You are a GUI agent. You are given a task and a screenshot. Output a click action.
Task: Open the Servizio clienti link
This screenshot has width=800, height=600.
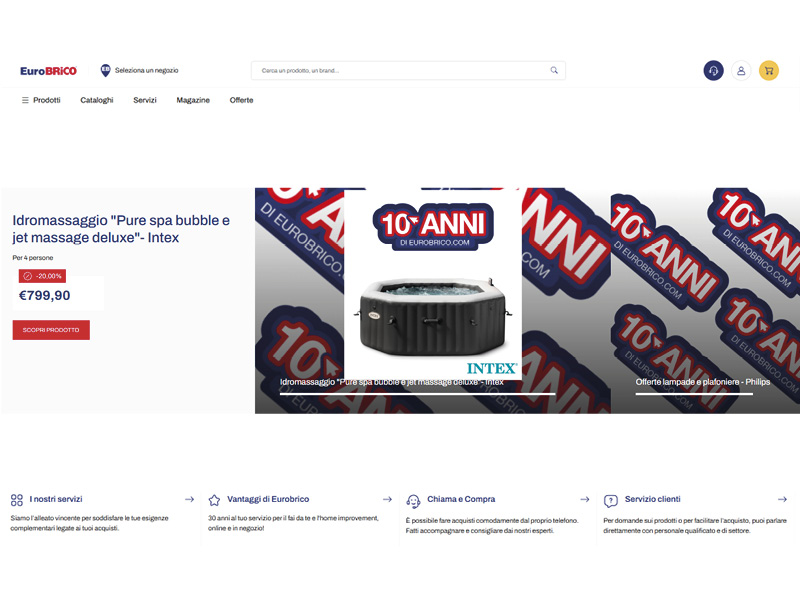point(652,499)
